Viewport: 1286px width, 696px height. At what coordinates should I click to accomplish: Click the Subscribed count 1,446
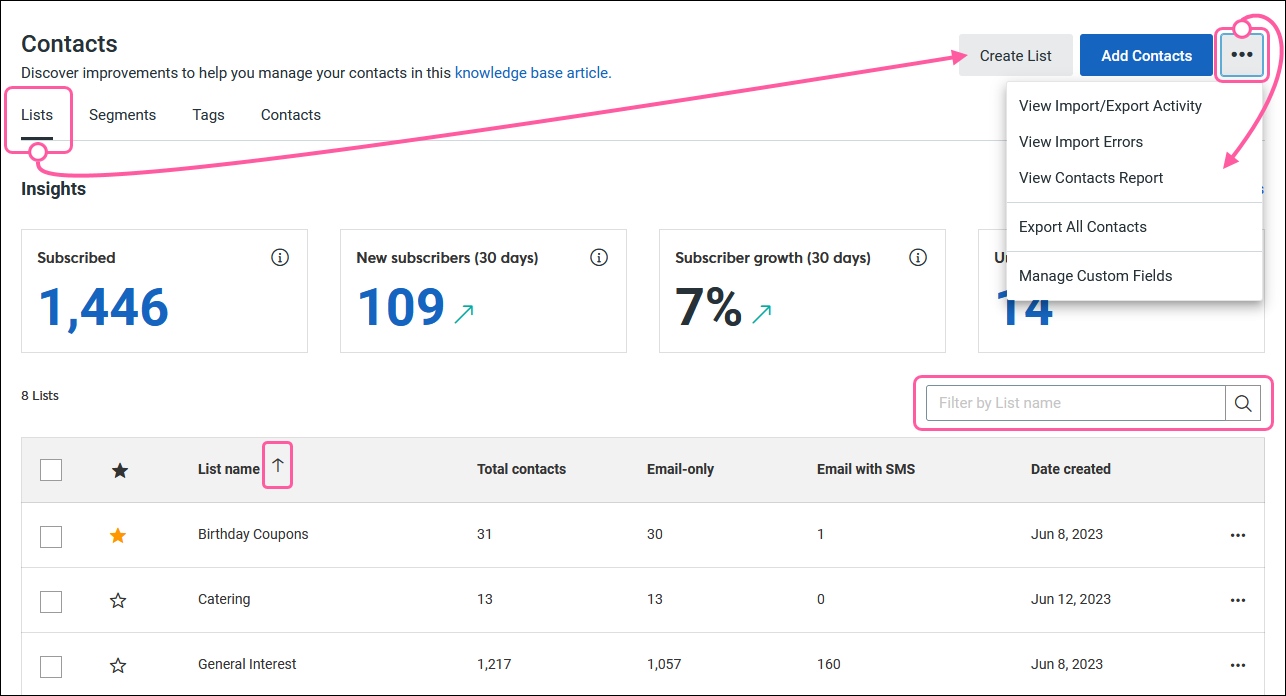point(103,308)
